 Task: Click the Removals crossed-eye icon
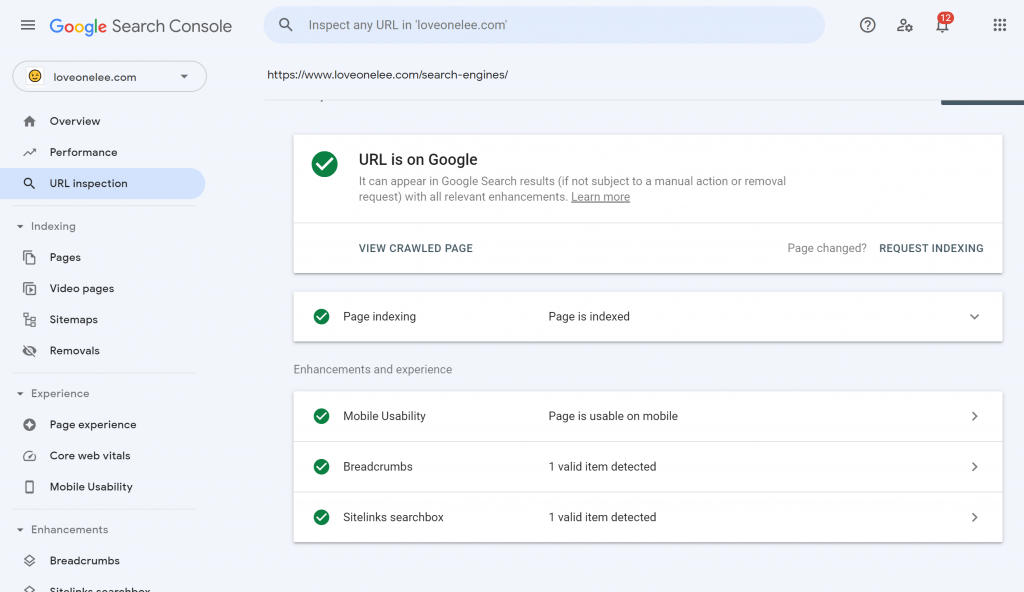(29, 351)
